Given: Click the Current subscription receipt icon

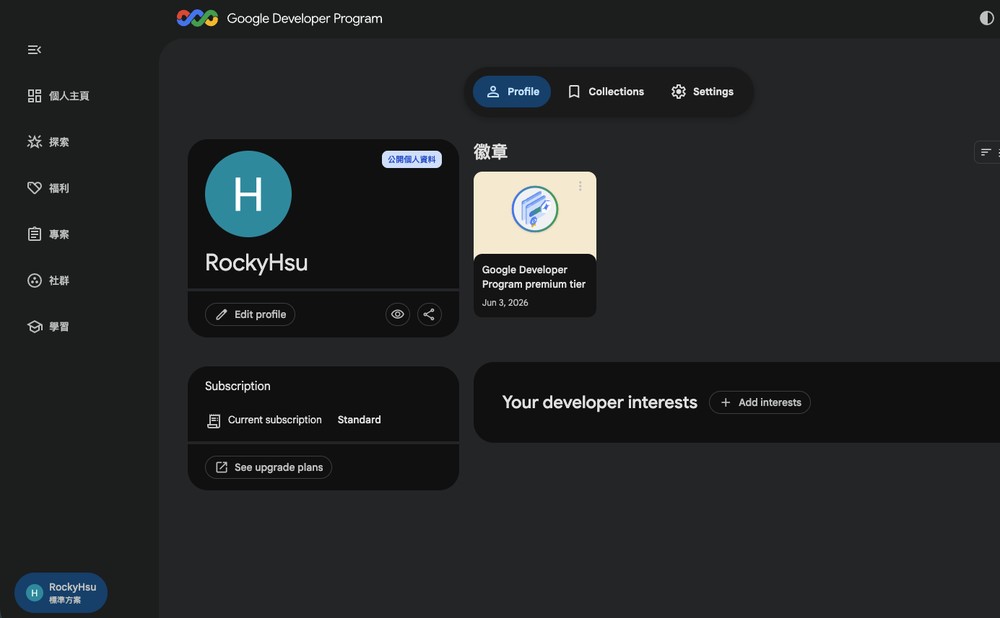Looking at the screenshot, I should [x=214, y=421].
